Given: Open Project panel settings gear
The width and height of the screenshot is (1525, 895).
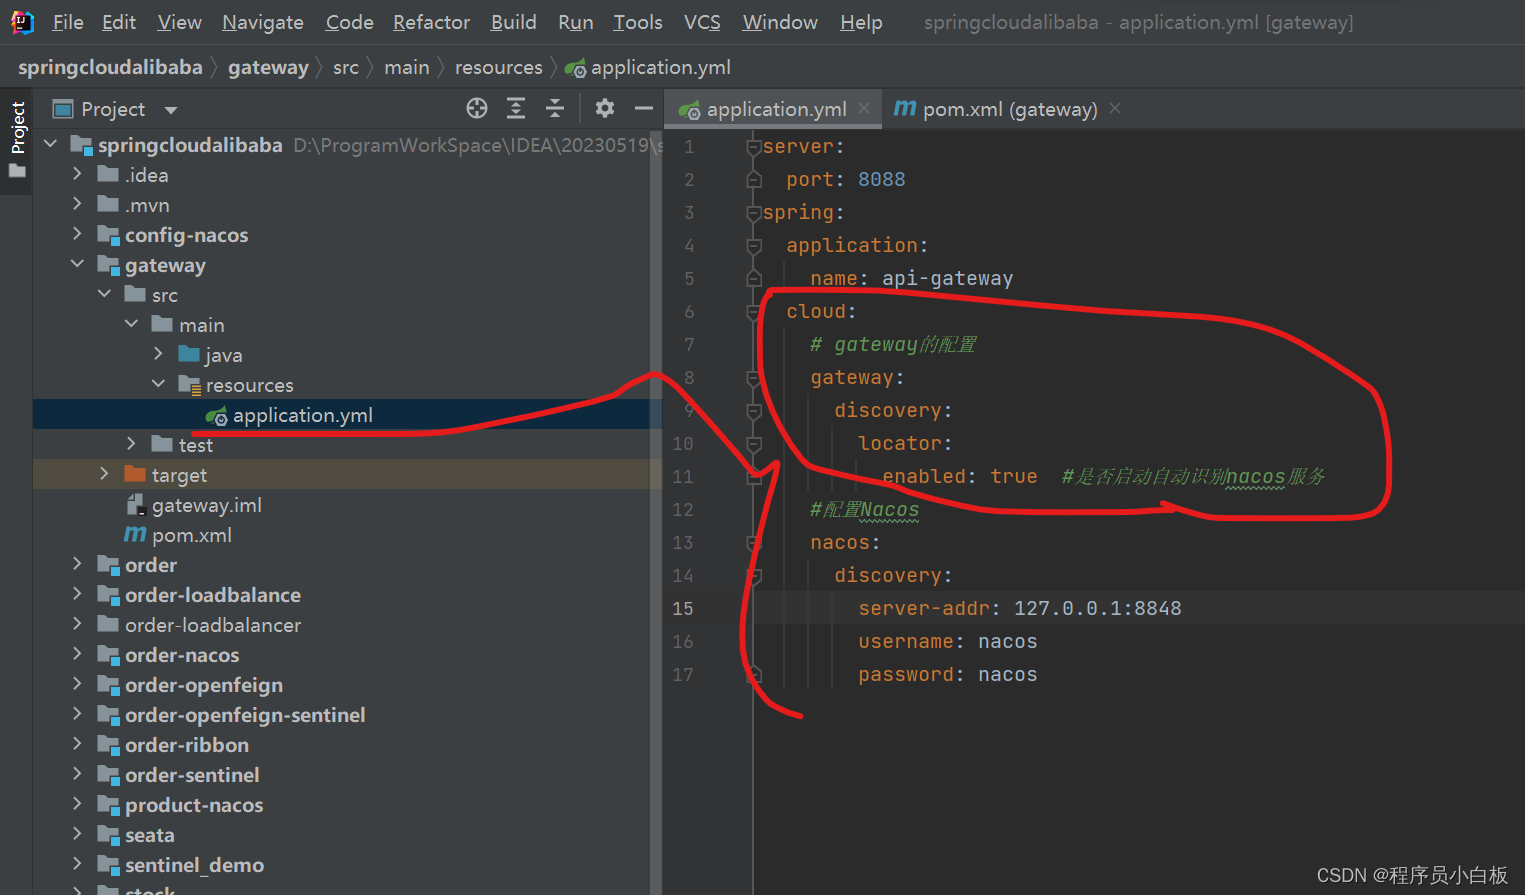Looking at the screenshot, I should coord(604,108).
